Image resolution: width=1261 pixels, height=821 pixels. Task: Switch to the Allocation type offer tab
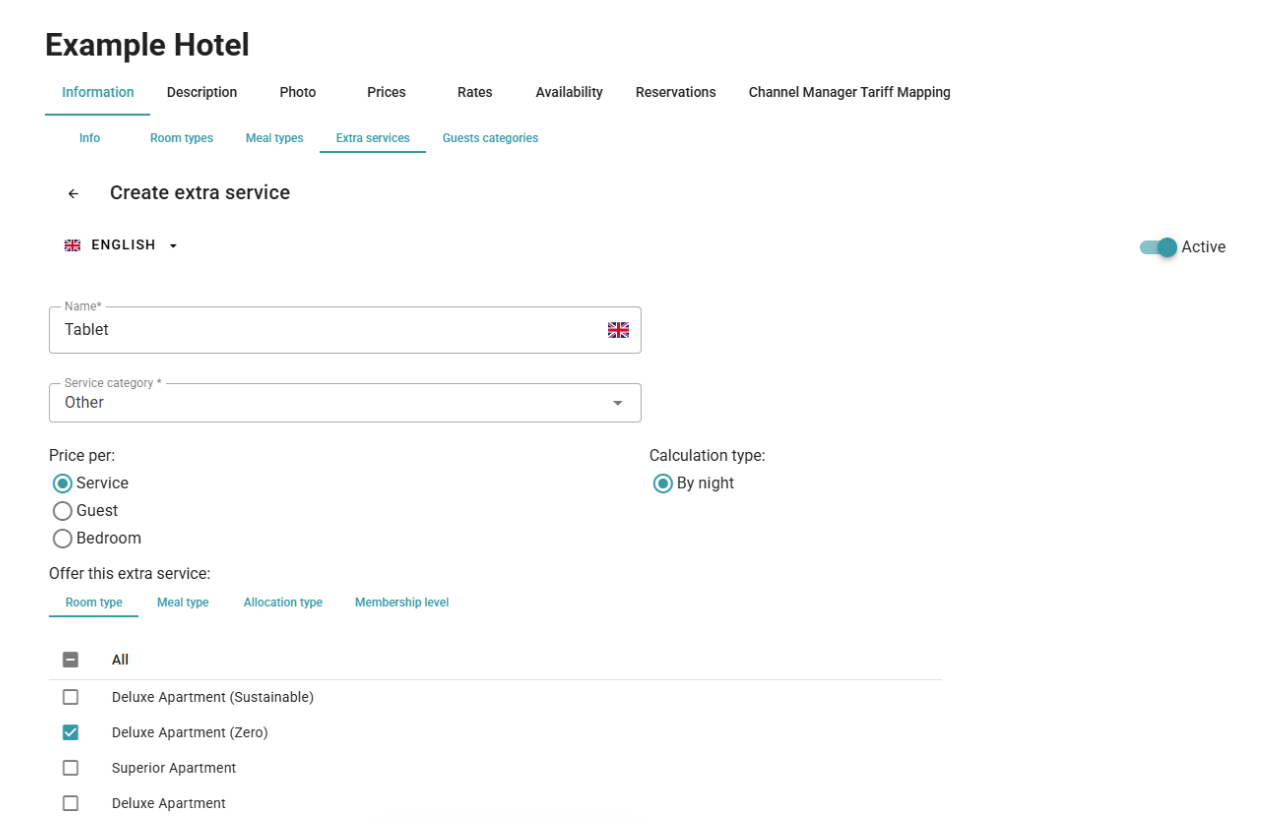283,602
